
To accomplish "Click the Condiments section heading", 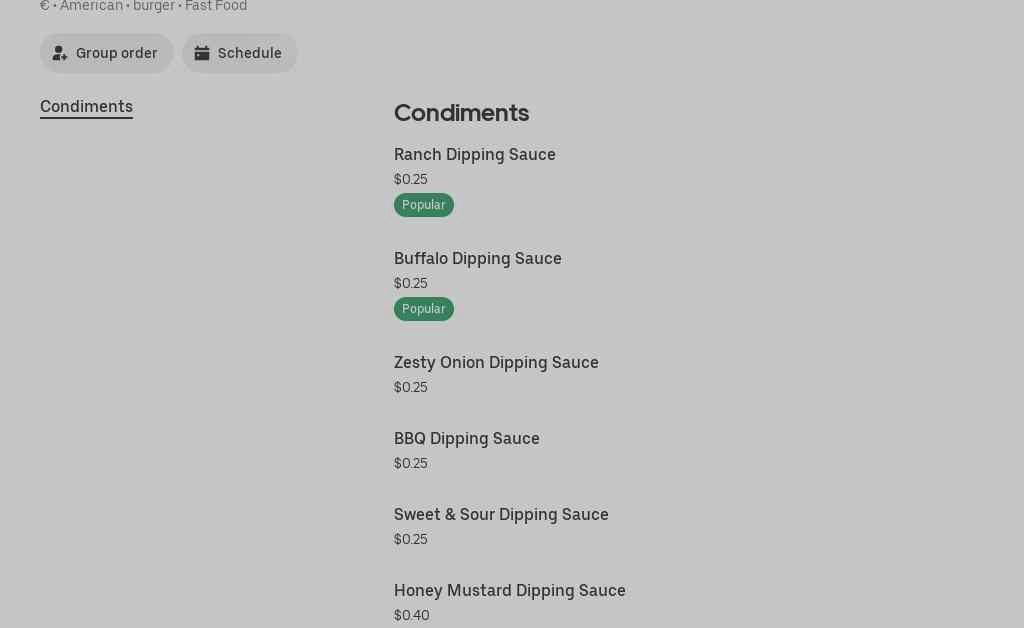I will [x=461, y=113].
